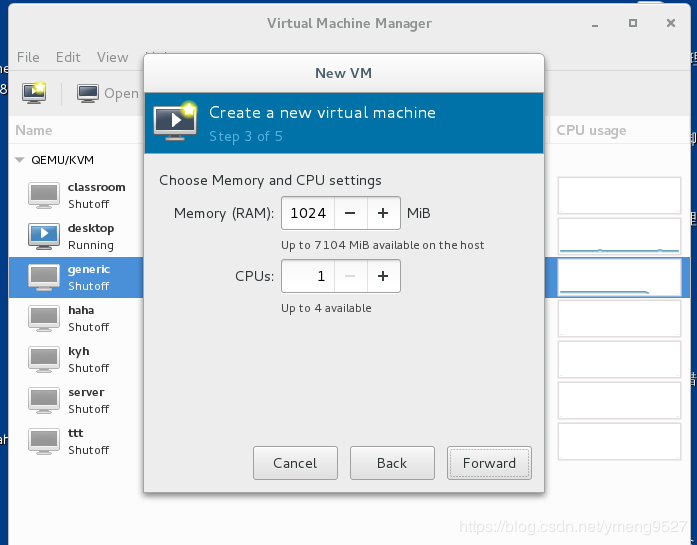Minimize the Virtual Machine Manager window
The image size is (697, 545).
coord(595,24)
